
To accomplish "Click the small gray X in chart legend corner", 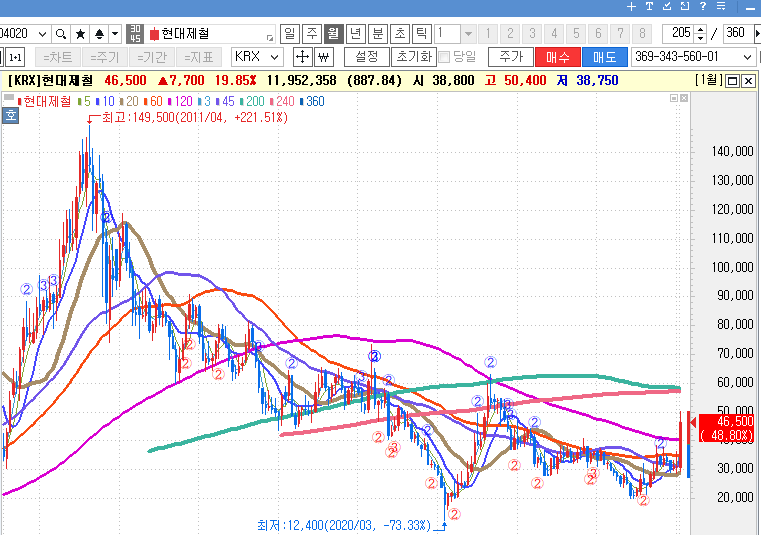I will pos(684,98).
